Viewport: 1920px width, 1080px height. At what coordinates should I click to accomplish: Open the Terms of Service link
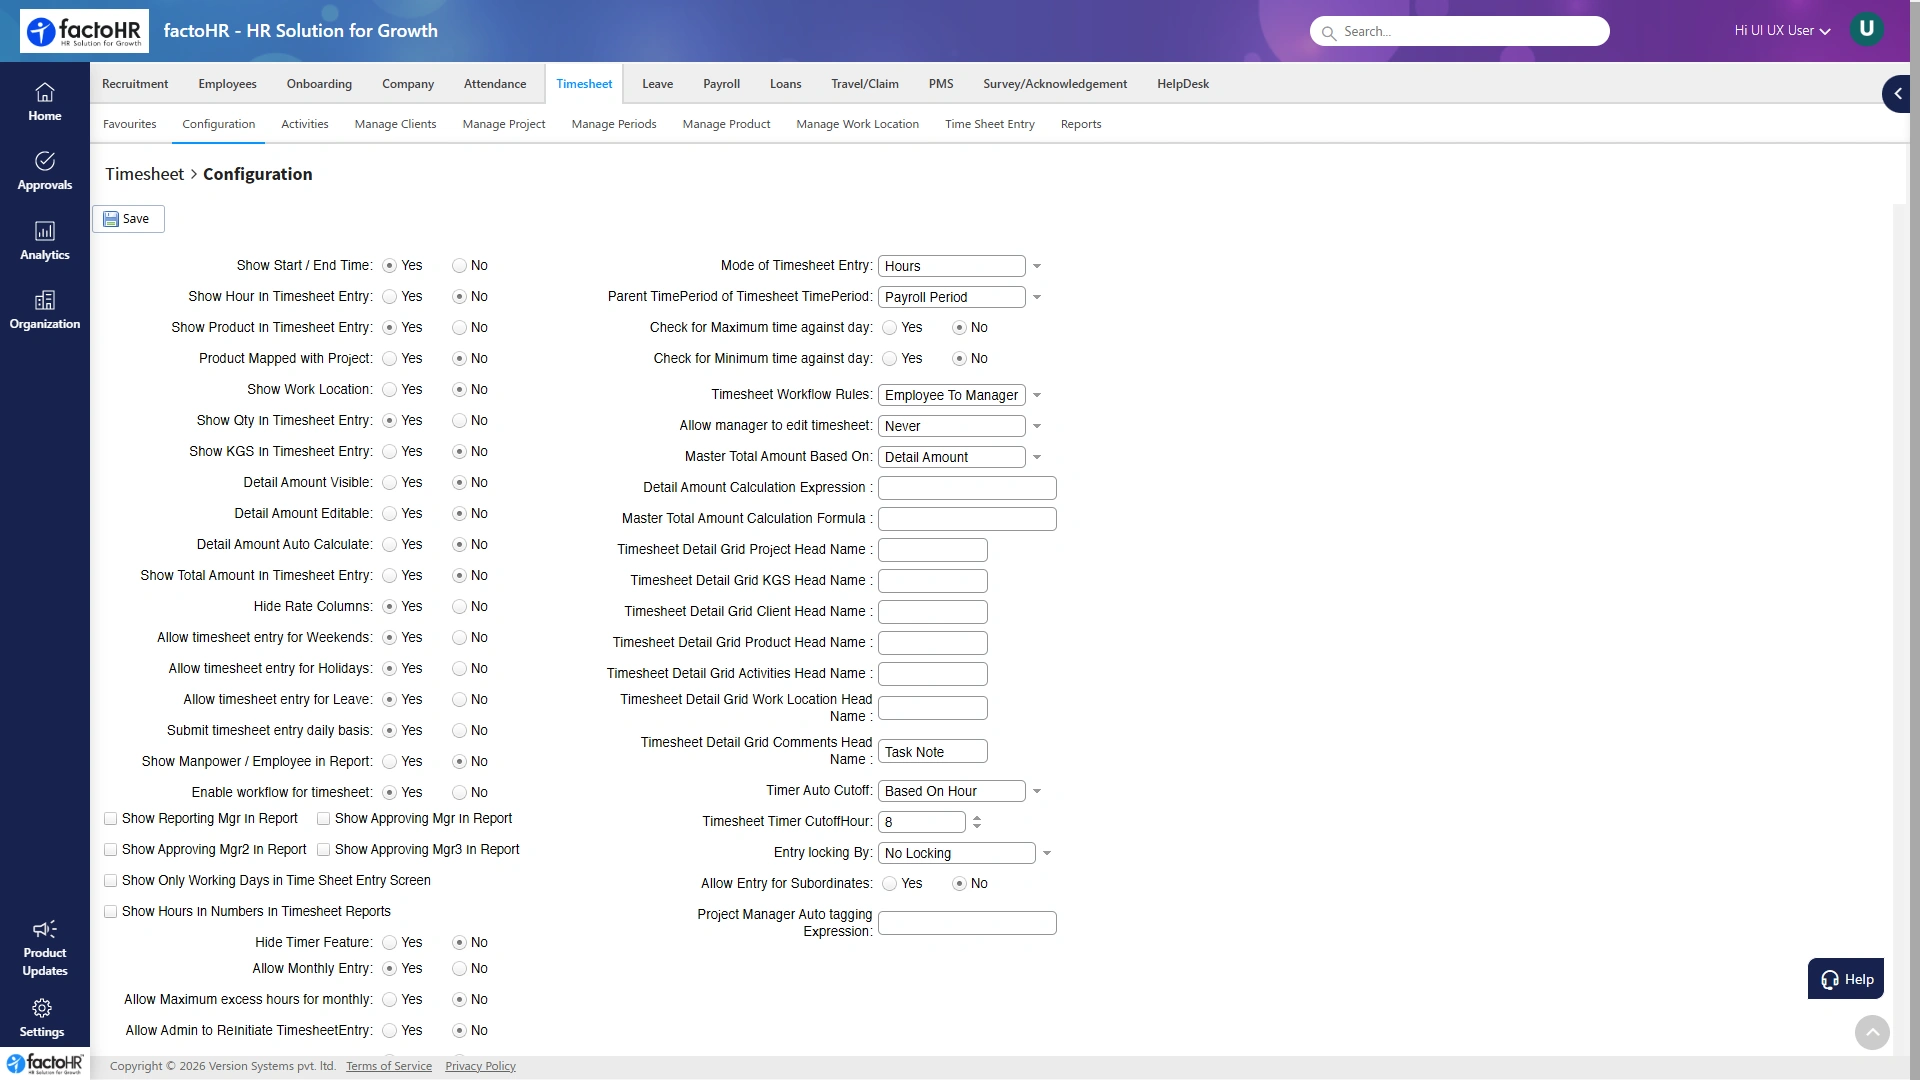point(389,1066)
